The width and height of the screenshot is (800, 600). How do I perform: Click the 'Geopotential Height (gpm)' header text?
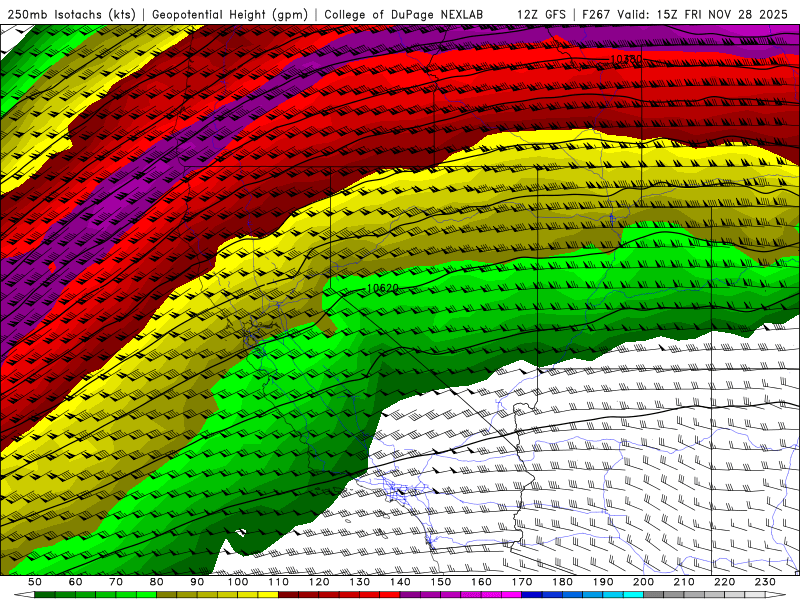(x=230, y=15)
